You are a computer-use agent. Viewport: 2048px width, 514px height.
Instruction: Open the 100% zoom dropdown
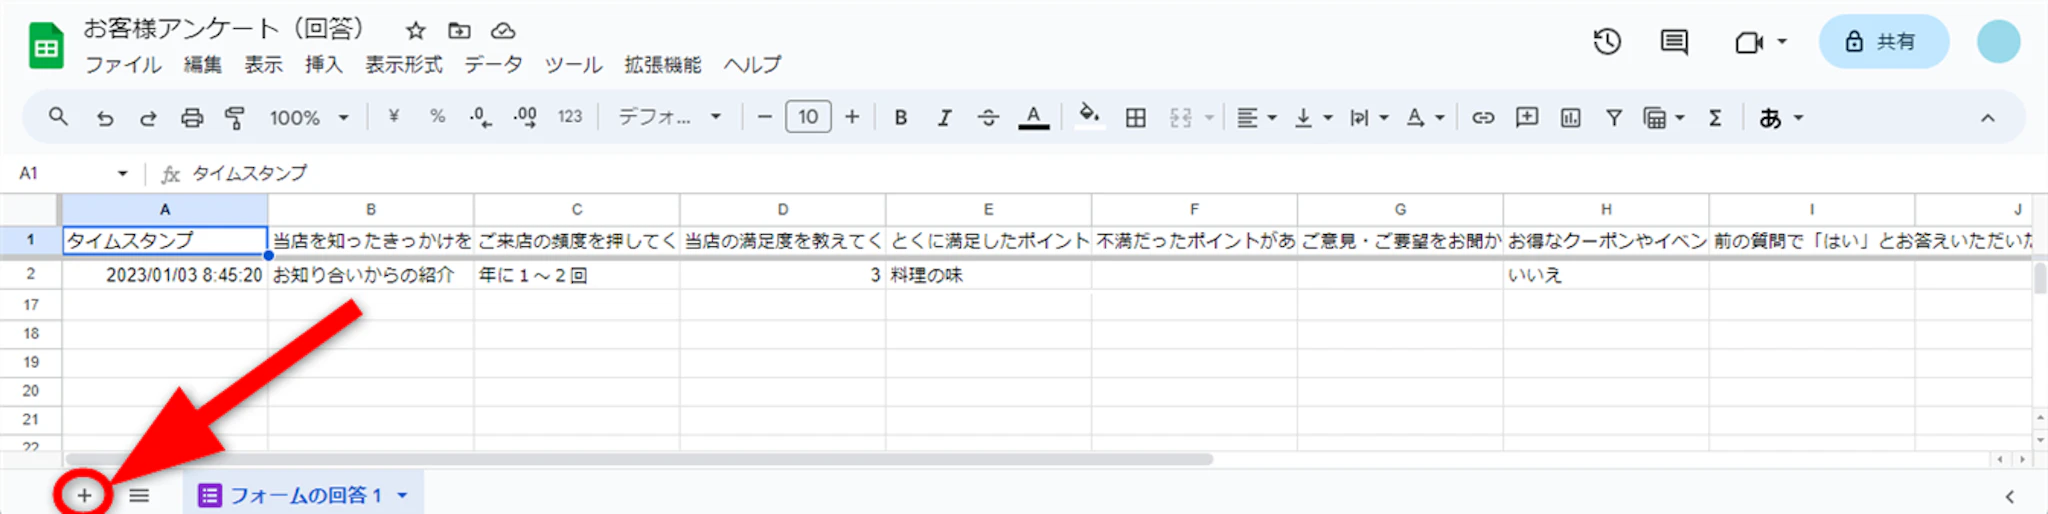[308, 118]
